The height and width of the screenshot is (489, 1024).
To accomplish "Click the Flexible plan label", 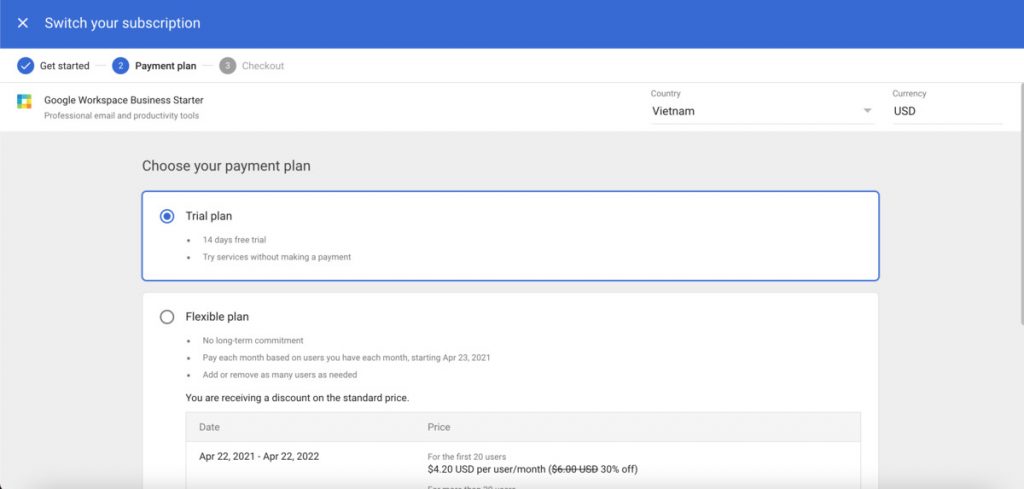I will click(217, 317).
